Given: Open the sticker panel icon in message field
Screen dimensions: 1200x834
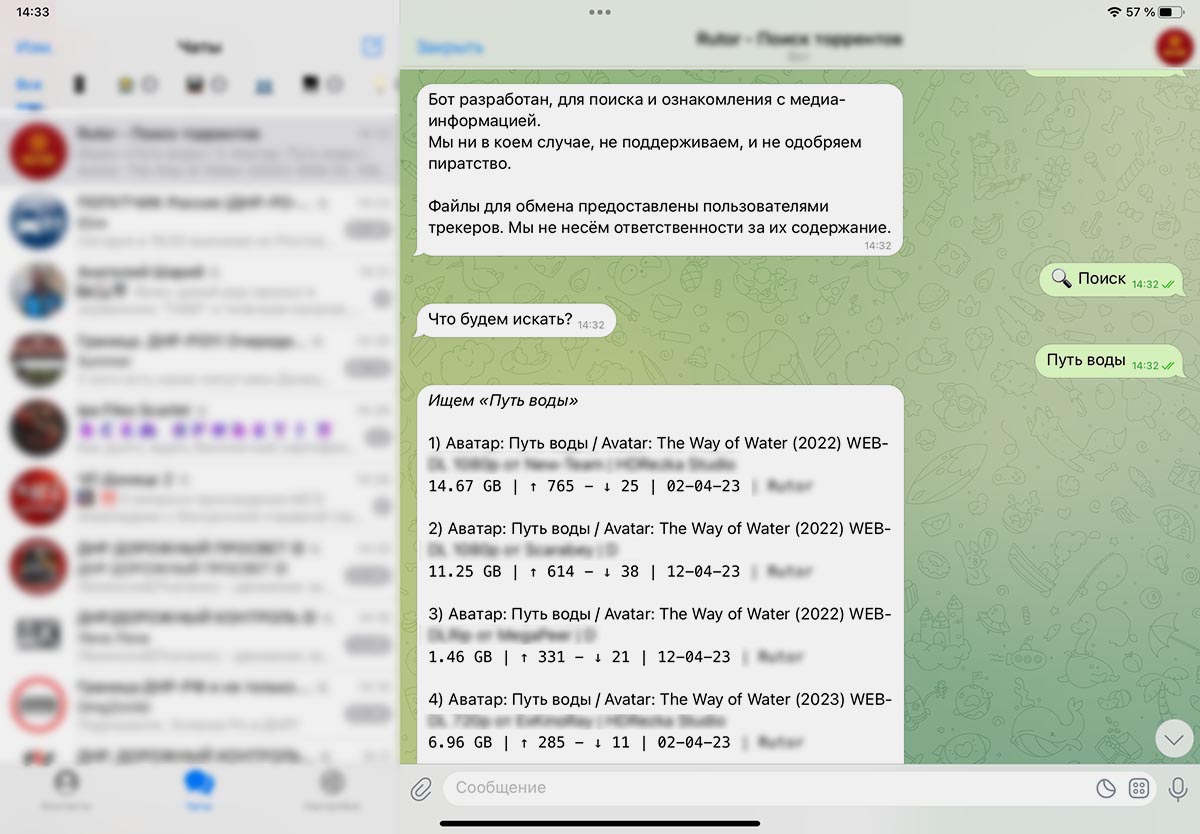Looking at the screenshot, I should (1105, 788).
